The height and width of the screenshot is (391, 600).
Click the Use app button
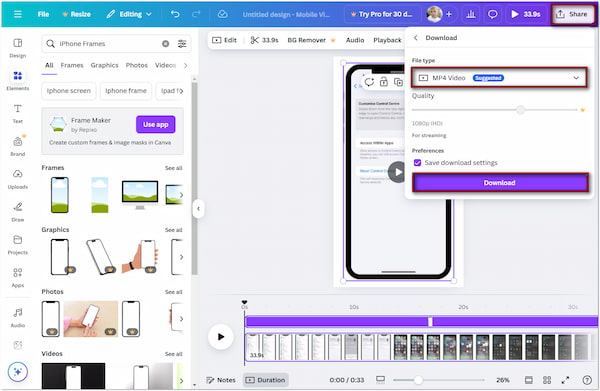coord(156,124)
